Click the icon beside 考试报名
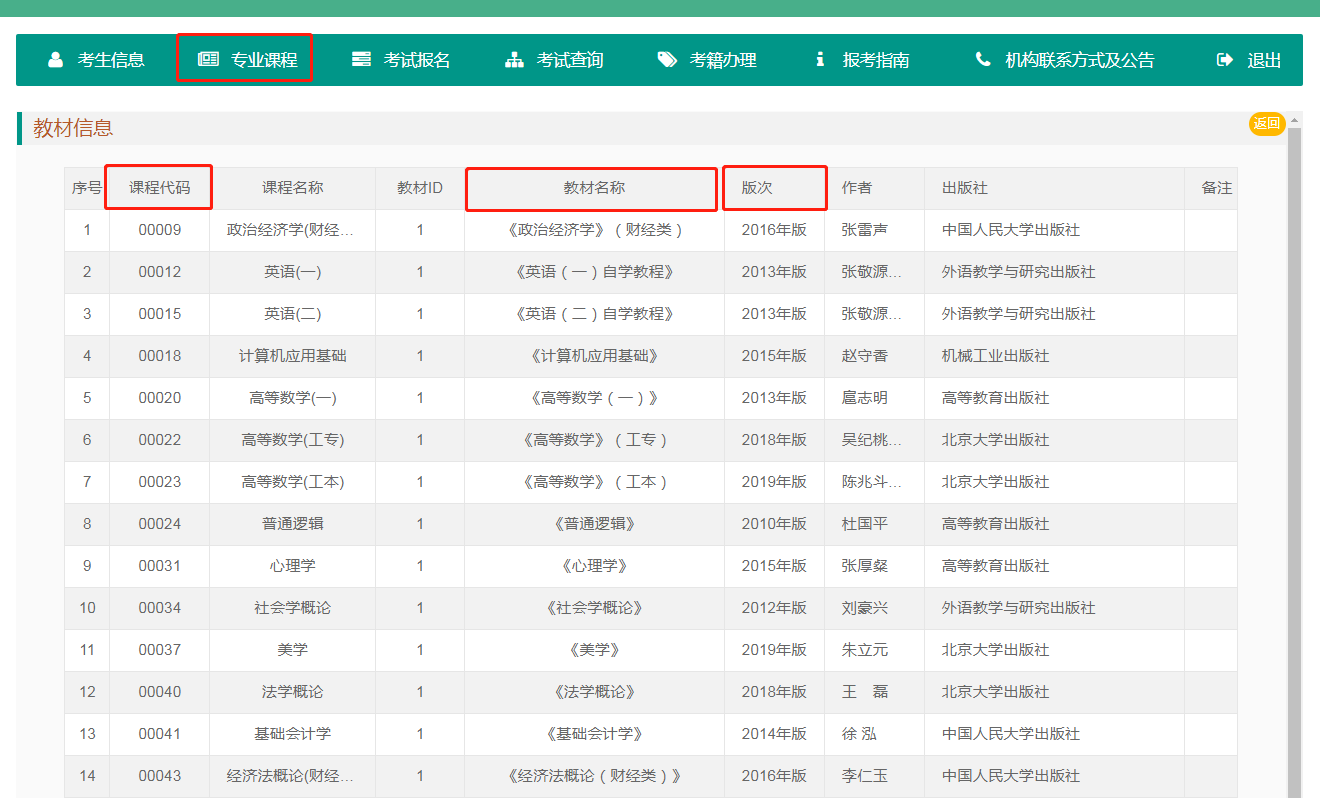 coord(361,60)
